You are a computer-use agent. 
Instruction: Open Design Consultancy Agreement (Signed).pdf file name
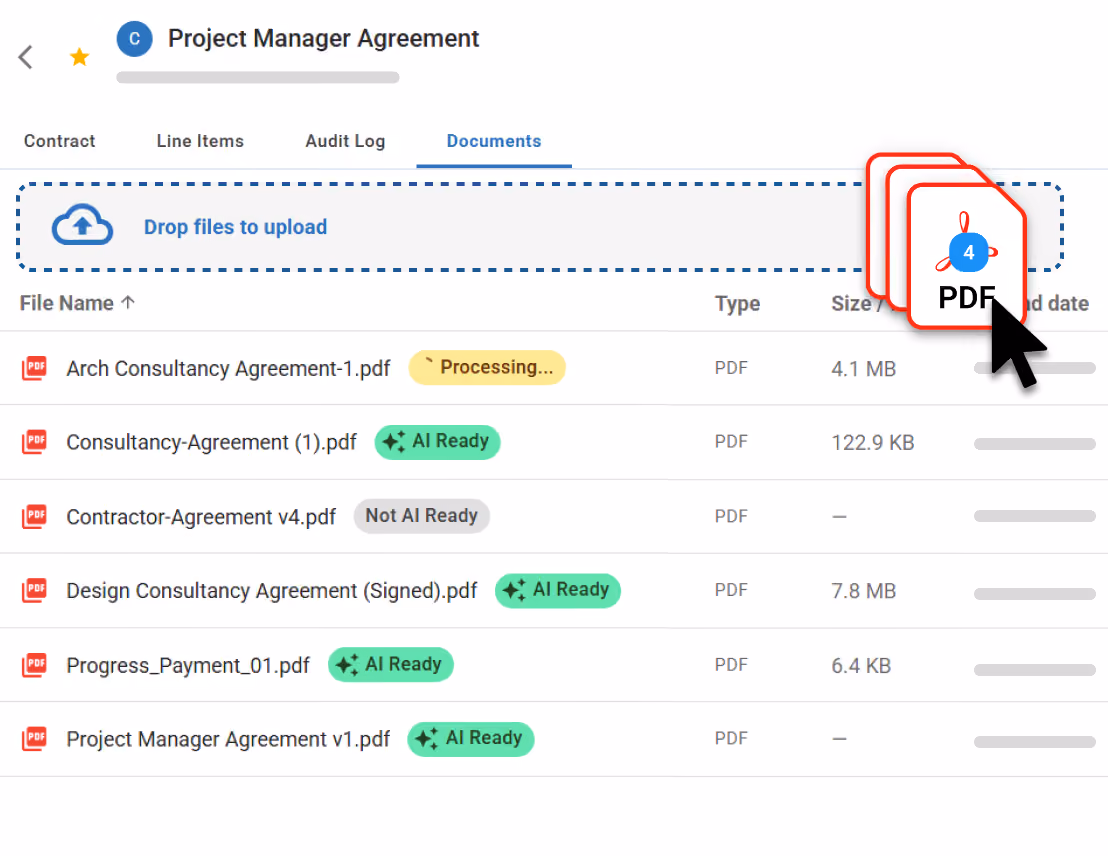point(271,590)
